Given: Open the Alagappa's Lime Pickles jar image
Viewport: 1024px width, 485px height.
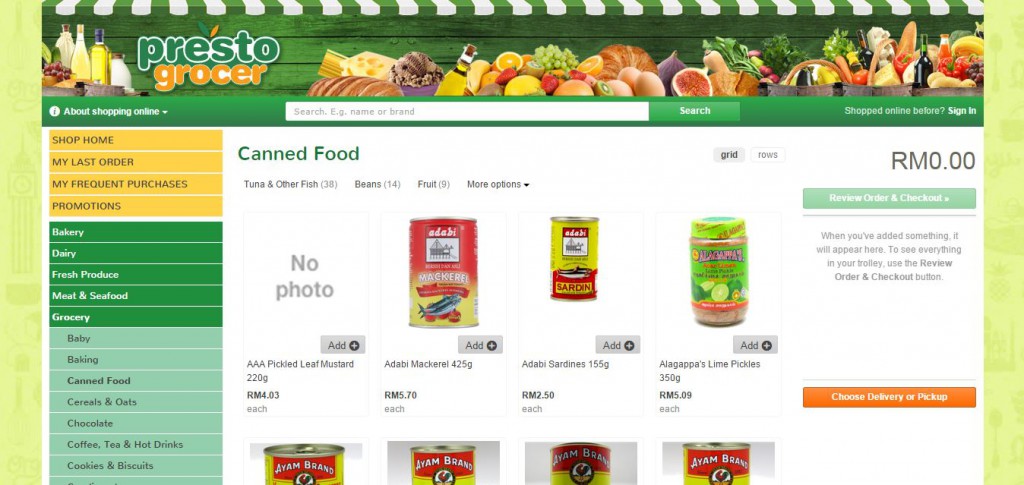Looking at the screenshot, I should 719,272.
